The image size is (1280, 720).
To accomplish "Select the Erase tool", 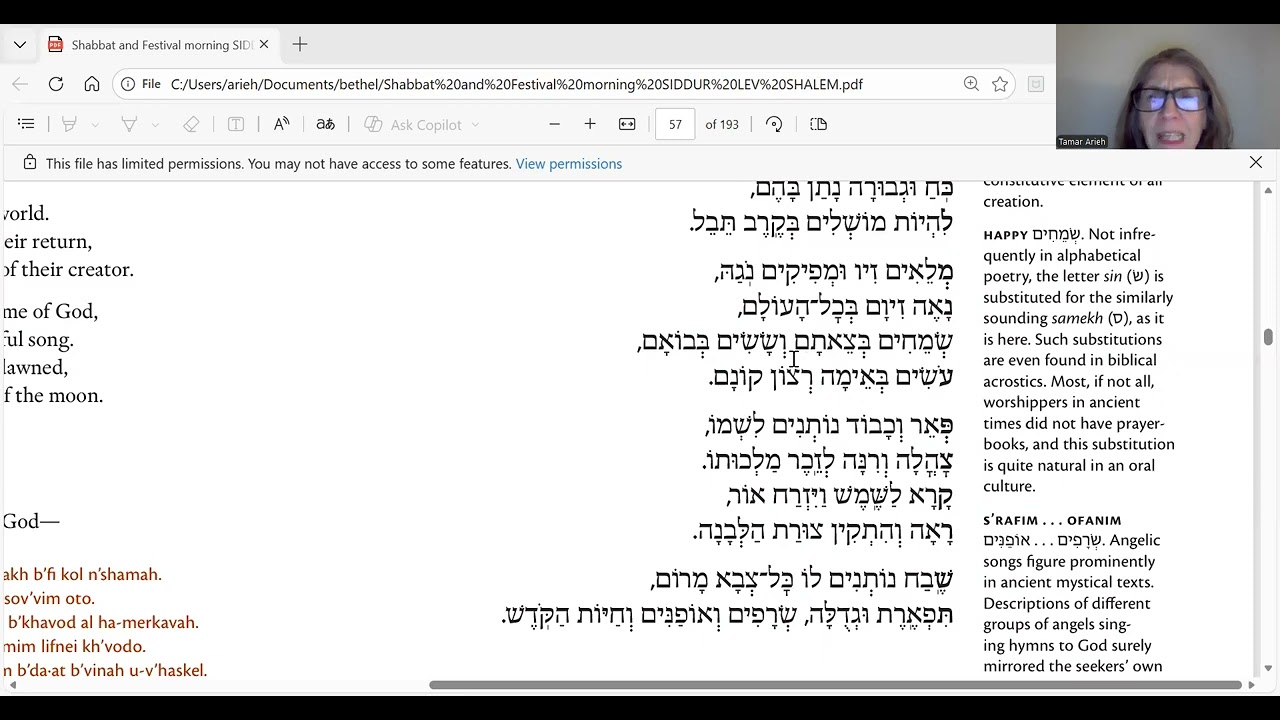I will (191, 124).
